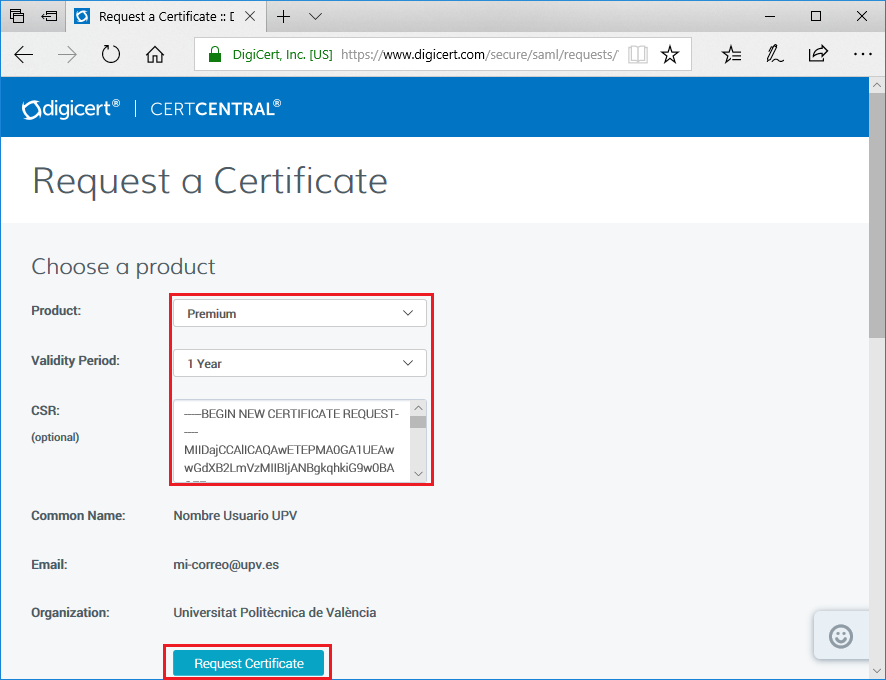
Task: Click inside the CSR text area
Action: click(290, 440)
